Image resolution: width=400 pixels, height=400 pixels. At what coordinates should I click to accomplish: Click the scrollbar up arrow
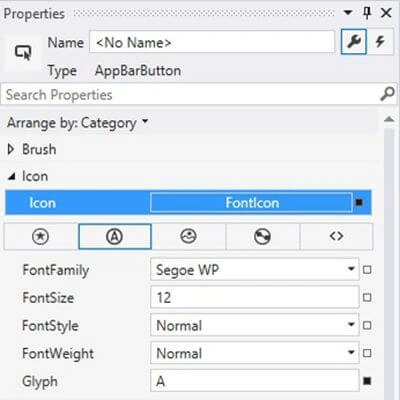point(389,119)
